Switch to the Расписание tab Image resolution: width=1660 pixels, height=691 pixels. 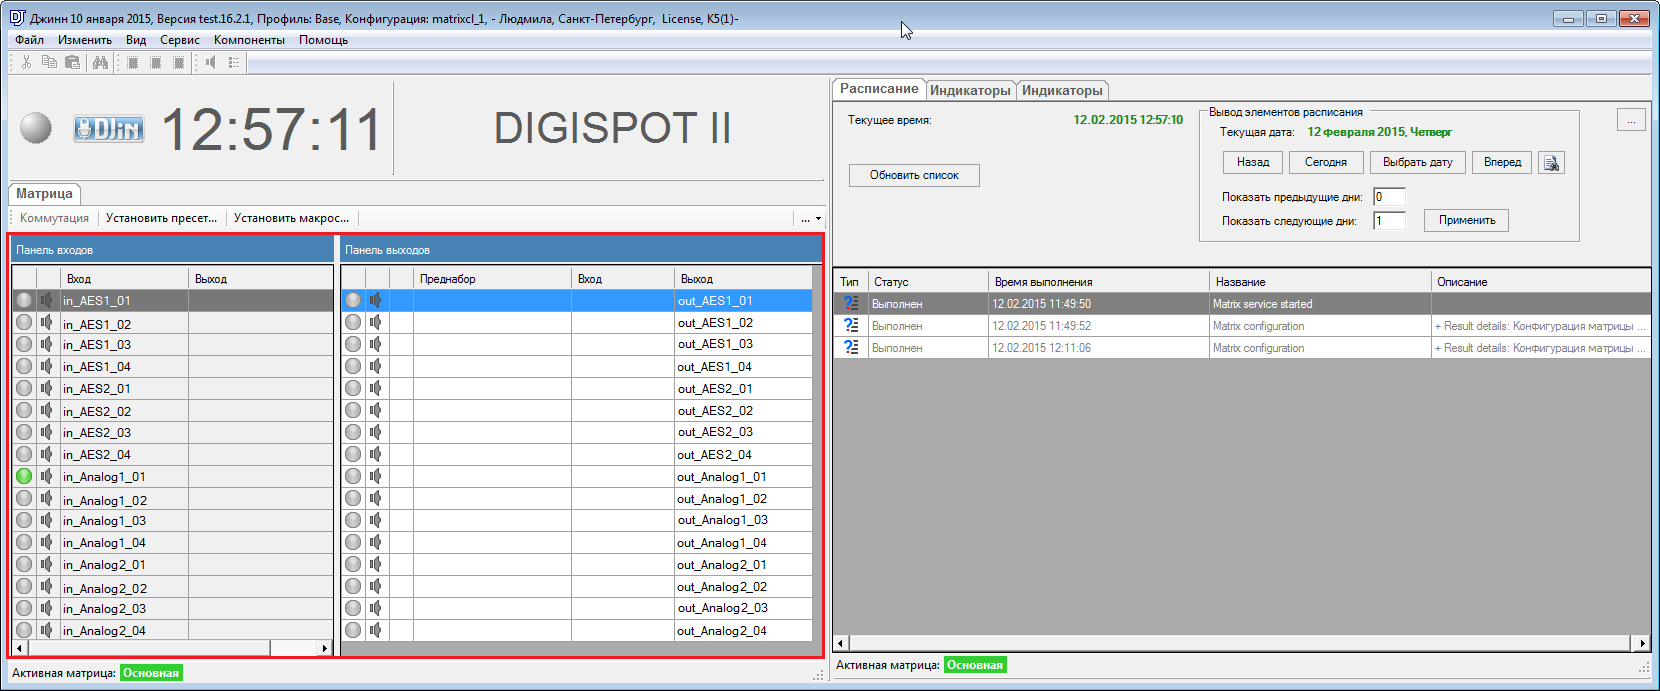(879, 89)
